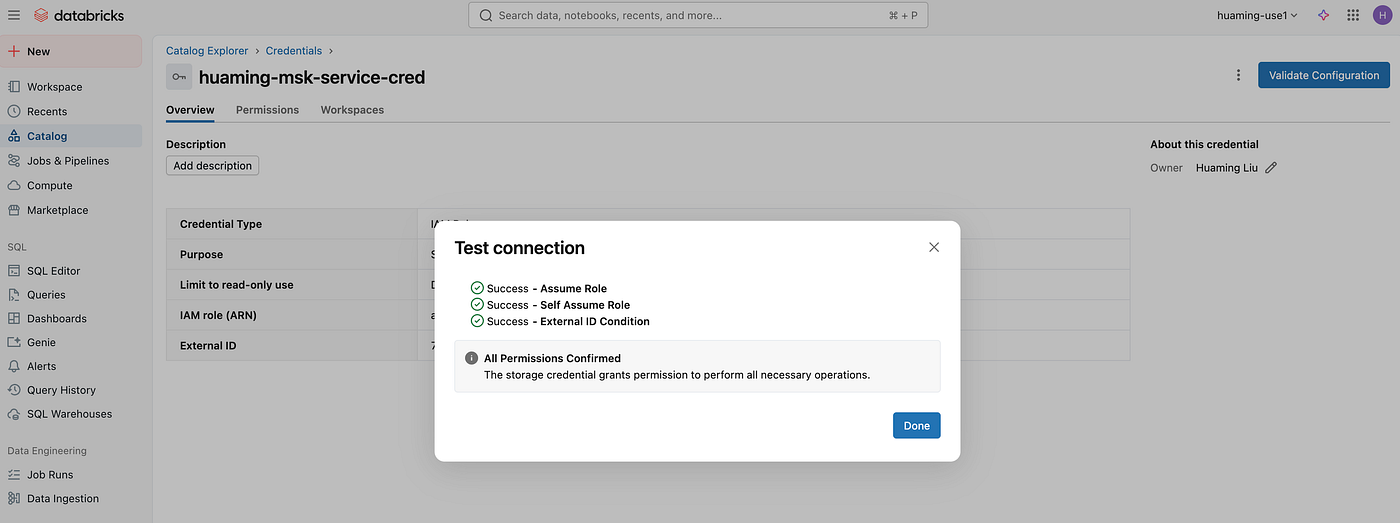Click the Done button
The height and width of the screenshot is (523, 1400).
point(916,425)
